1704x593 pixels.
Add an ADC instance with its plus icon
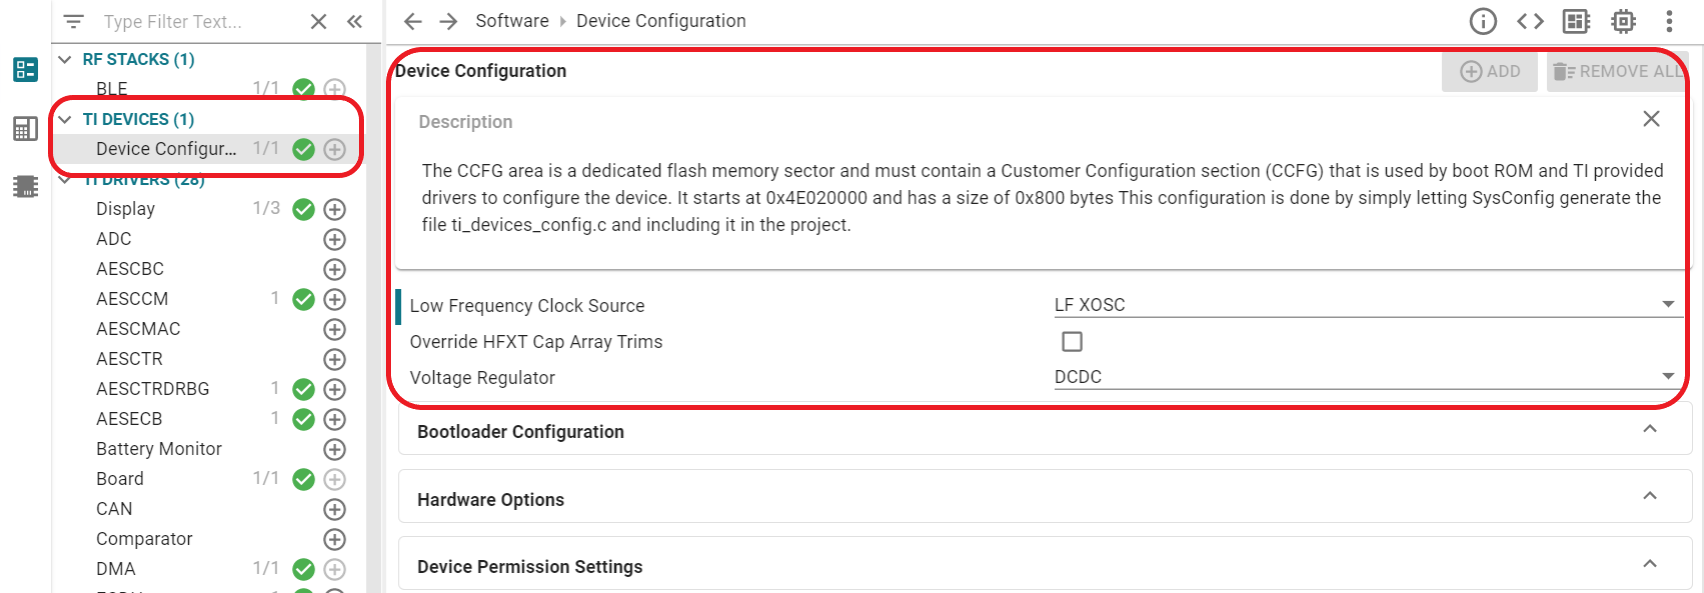[x=335, y=239]
